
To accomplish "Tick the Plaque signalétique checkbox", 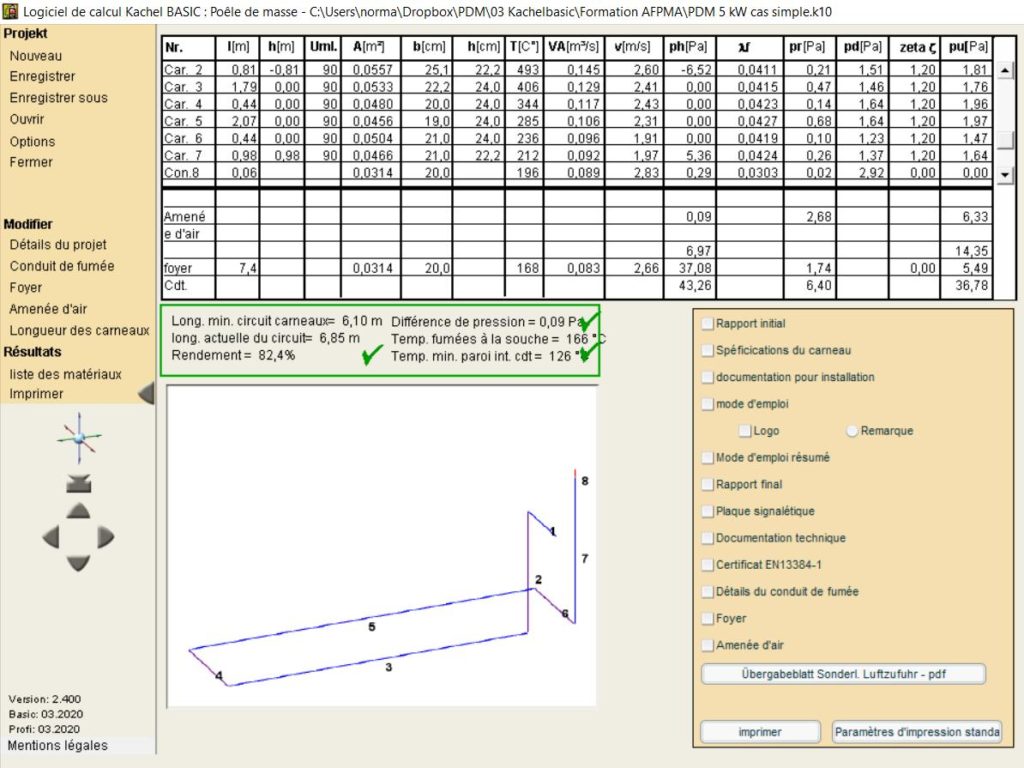I will pyautogui.click(x=707, y=511).
